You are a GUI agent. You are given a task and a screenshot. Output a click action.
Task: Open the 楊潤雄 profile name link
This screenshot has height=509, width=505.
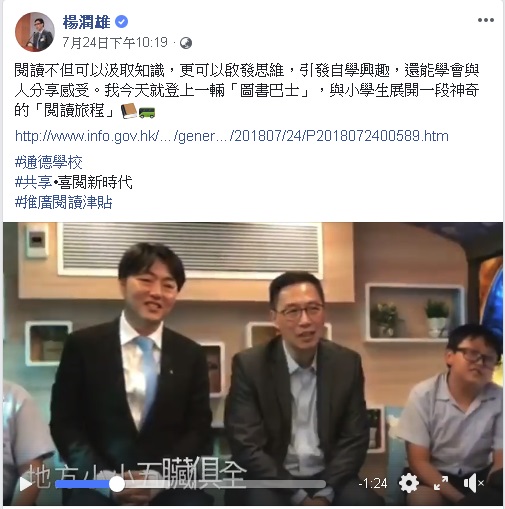[x=87, y=22]
